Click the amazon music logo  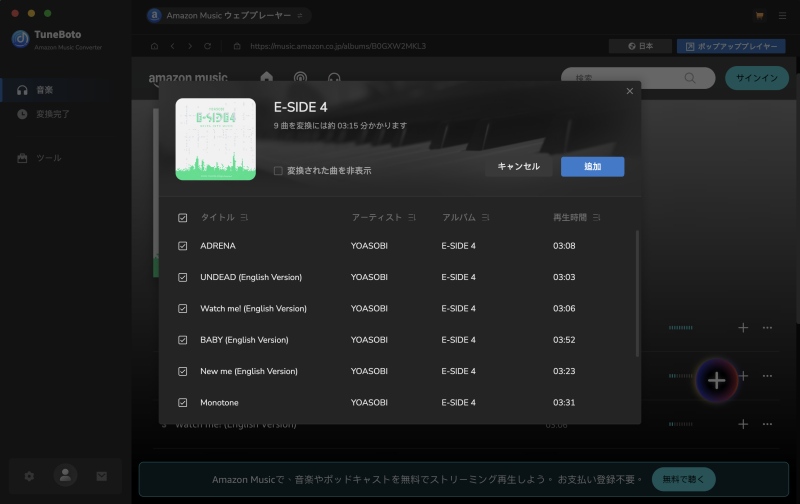pos(188,78)
